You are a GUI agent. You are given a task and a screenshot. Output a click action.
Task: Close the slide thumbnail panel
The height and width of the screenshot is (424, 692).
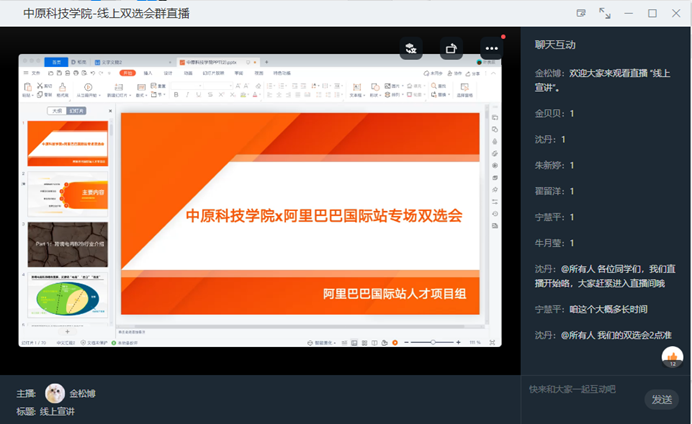click(x=110, y=111)
